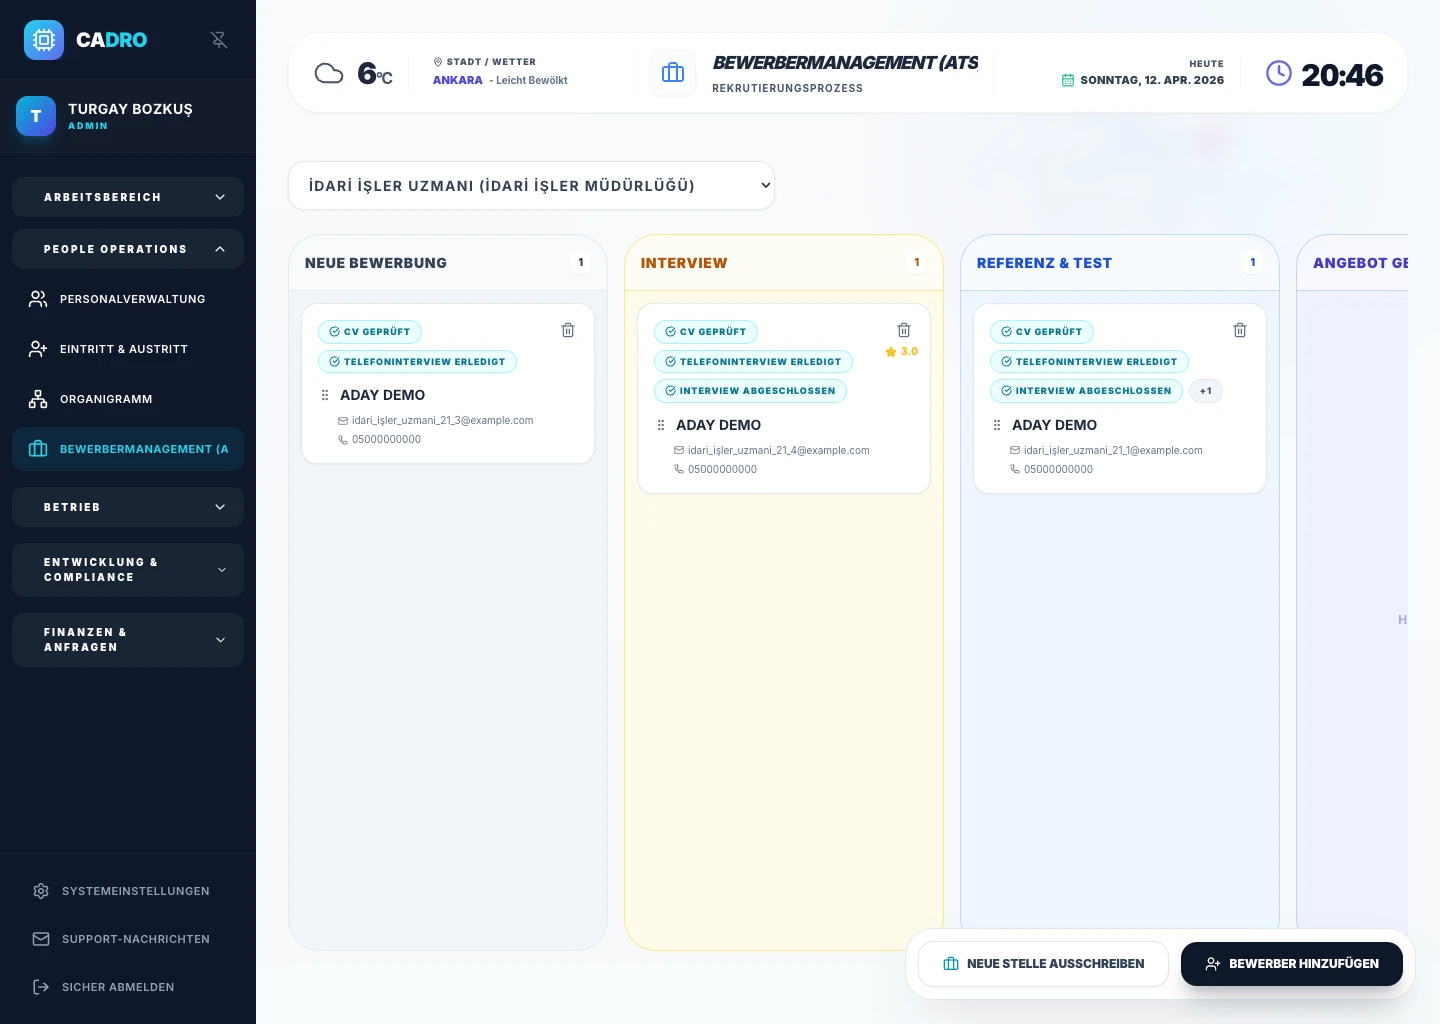Open Personalverwaltung in sidebar
The height and width of the screenshot is (1024, 1440).
click(128, 299)
